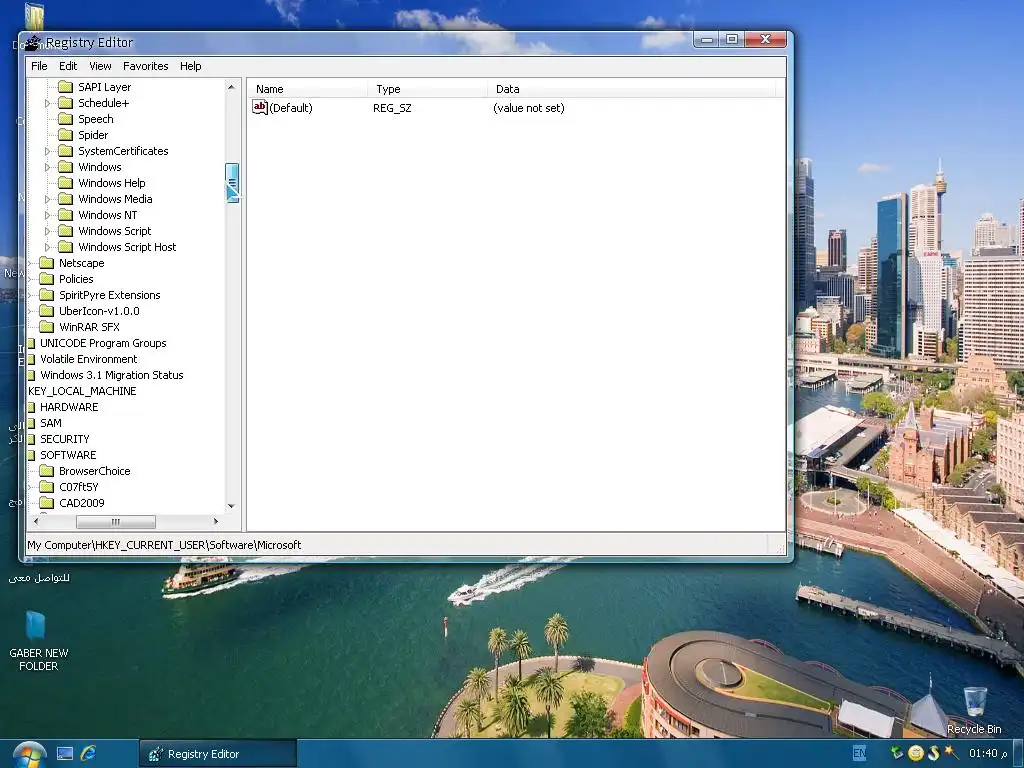Click the Windows Start orb
Screen dimensions: 1024x768
(x=29, y=754)
